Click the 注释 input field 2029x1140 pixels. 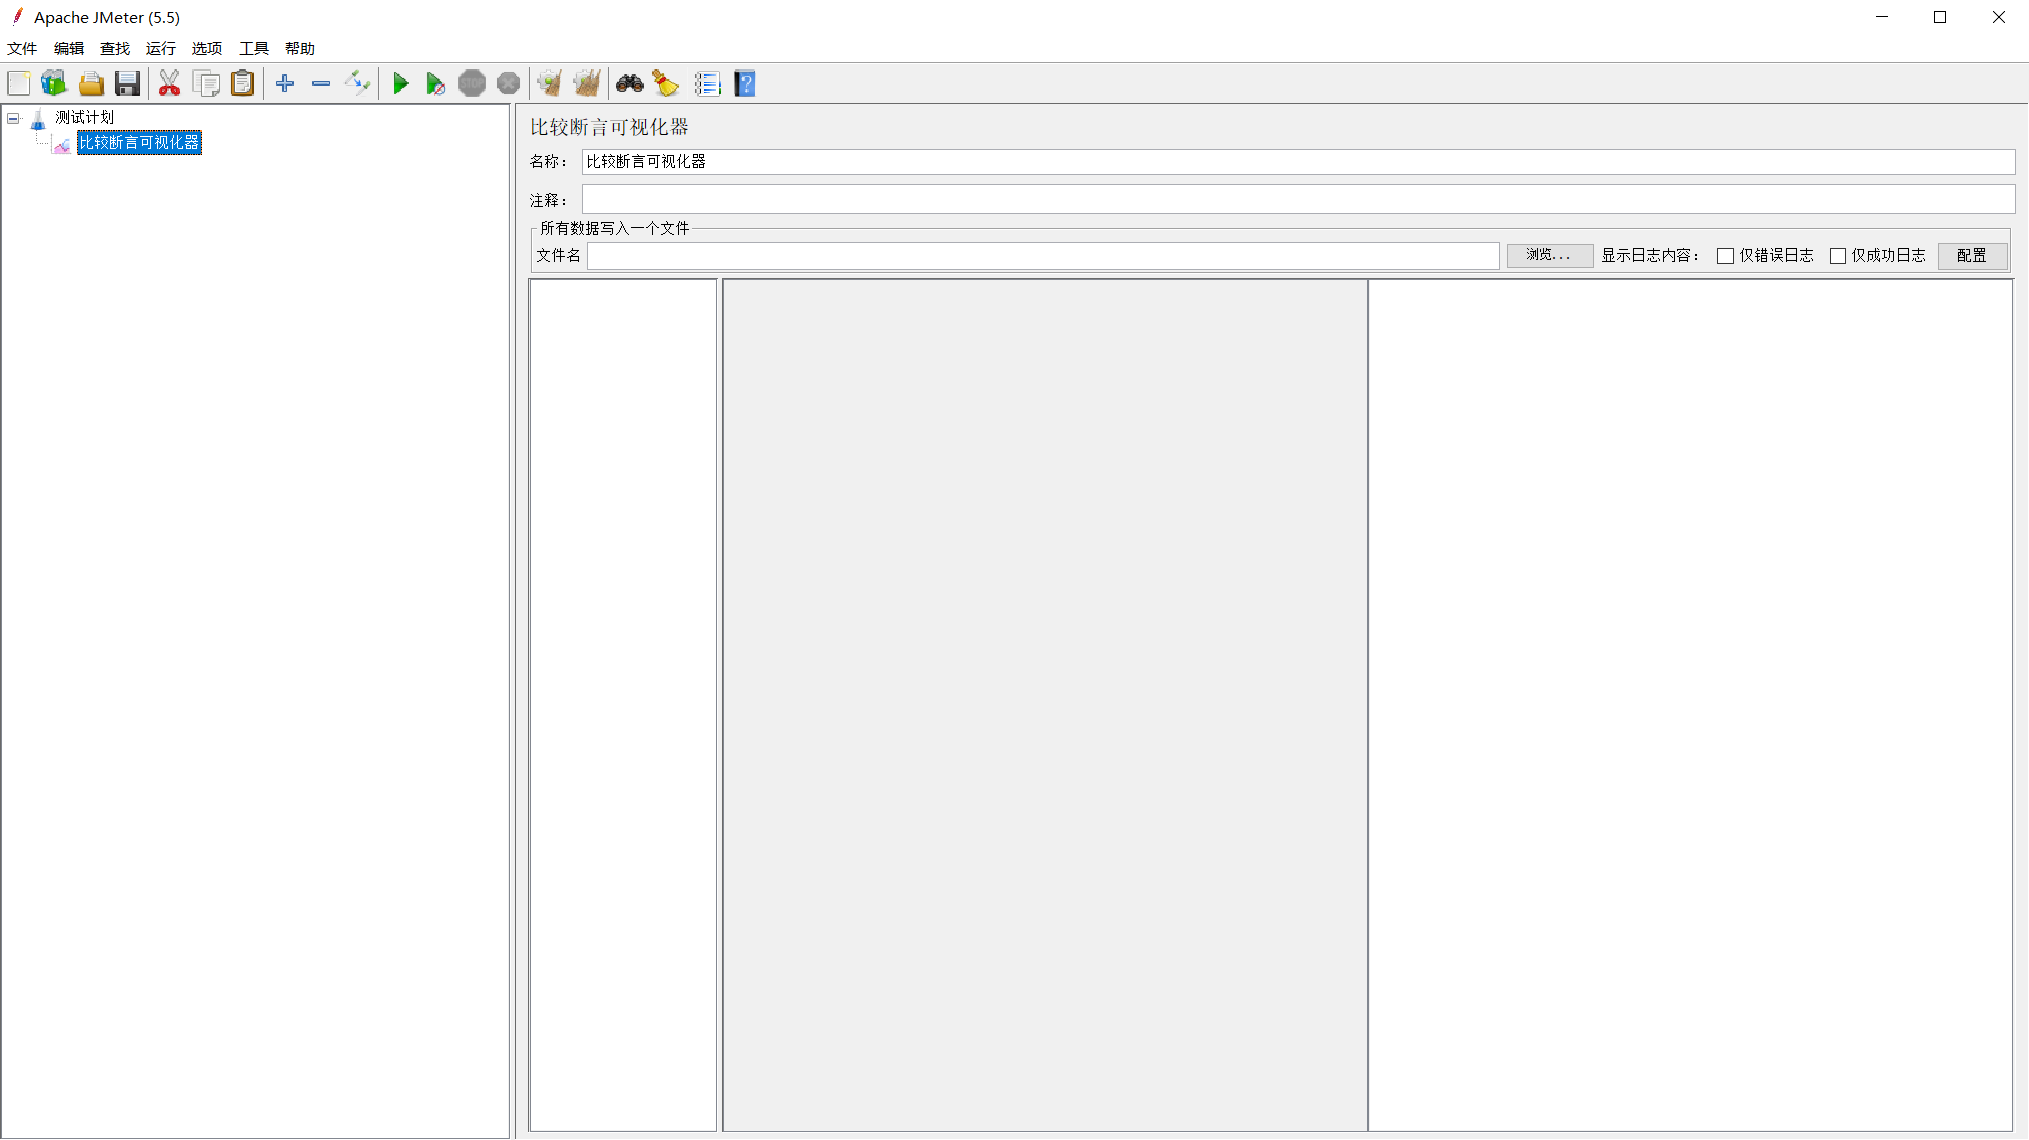tap(1298, 199)
